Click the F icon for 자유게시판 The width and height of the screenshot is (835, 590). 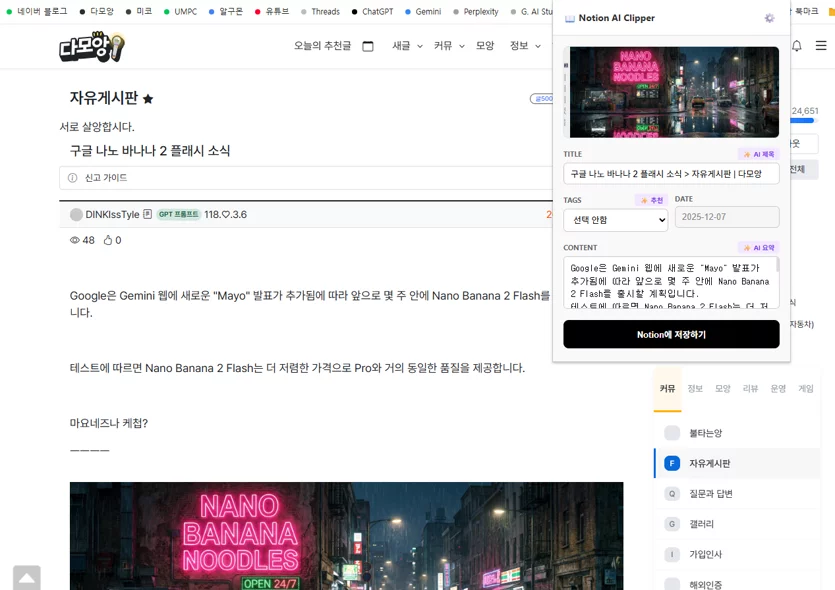[x=672, y=463]
